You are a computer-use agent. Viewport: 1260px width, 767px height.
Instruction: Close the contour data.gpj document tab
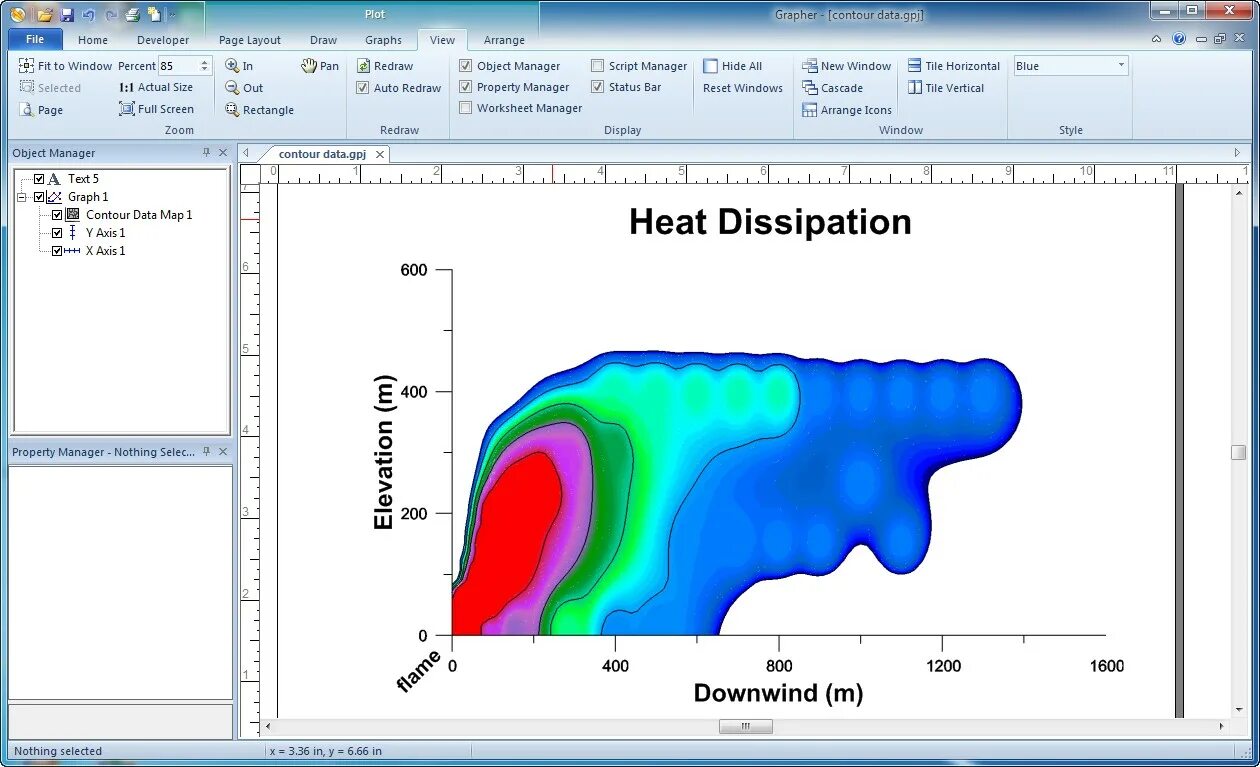[382, 154]
